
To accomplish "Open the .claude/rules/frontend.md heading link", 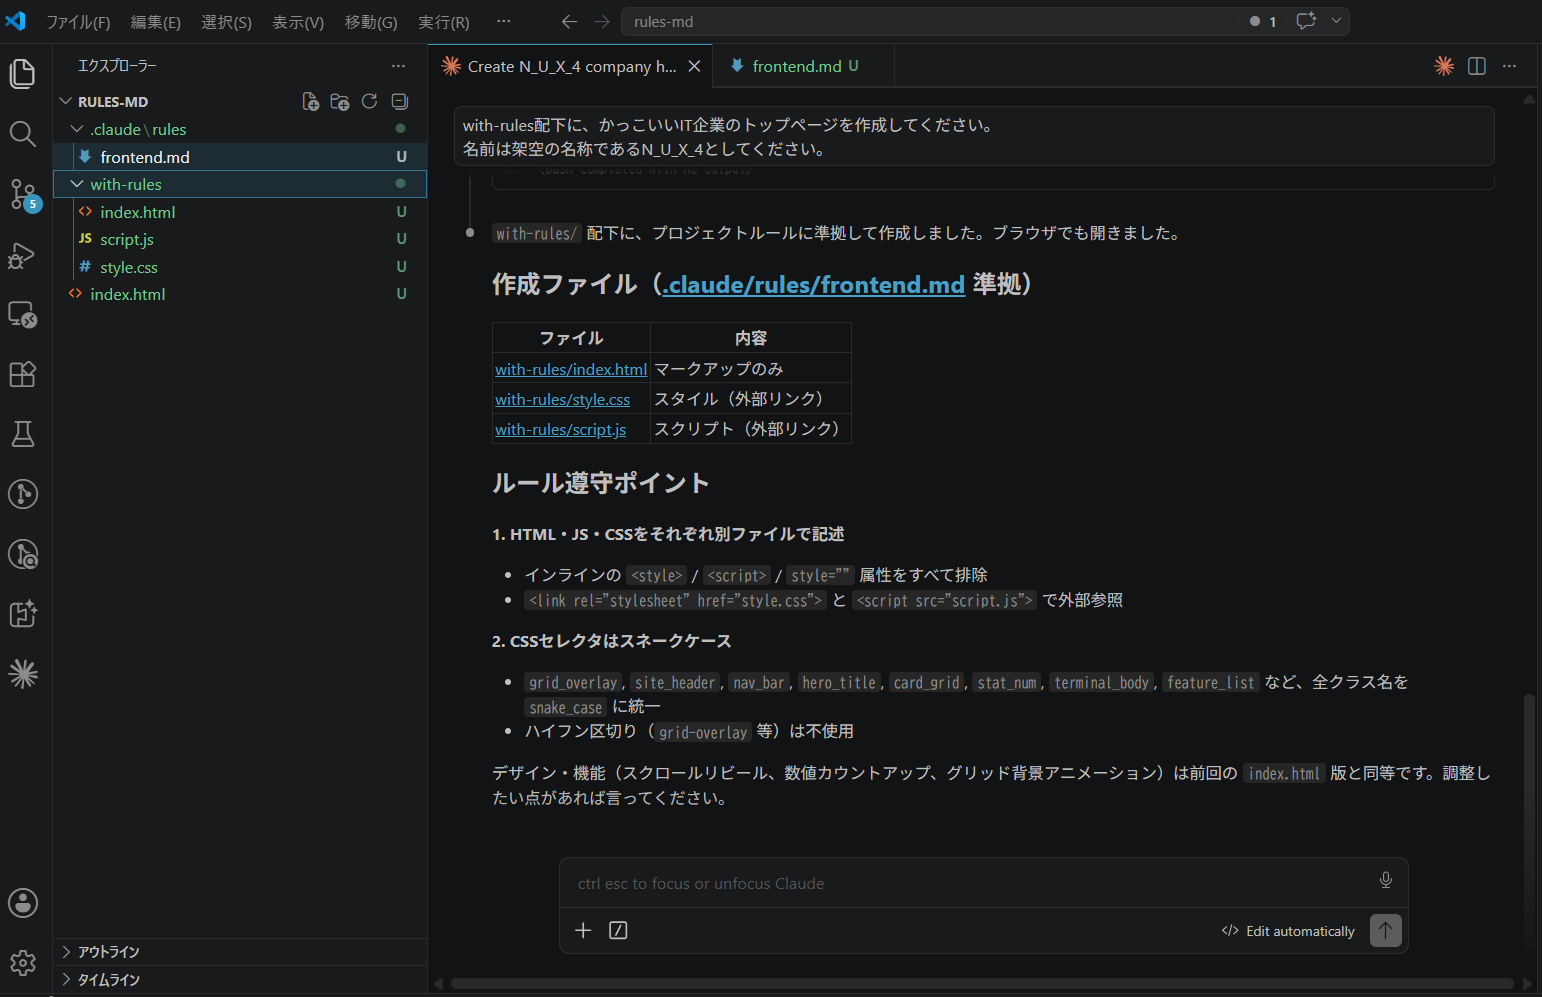I will (x=813, y=285).
